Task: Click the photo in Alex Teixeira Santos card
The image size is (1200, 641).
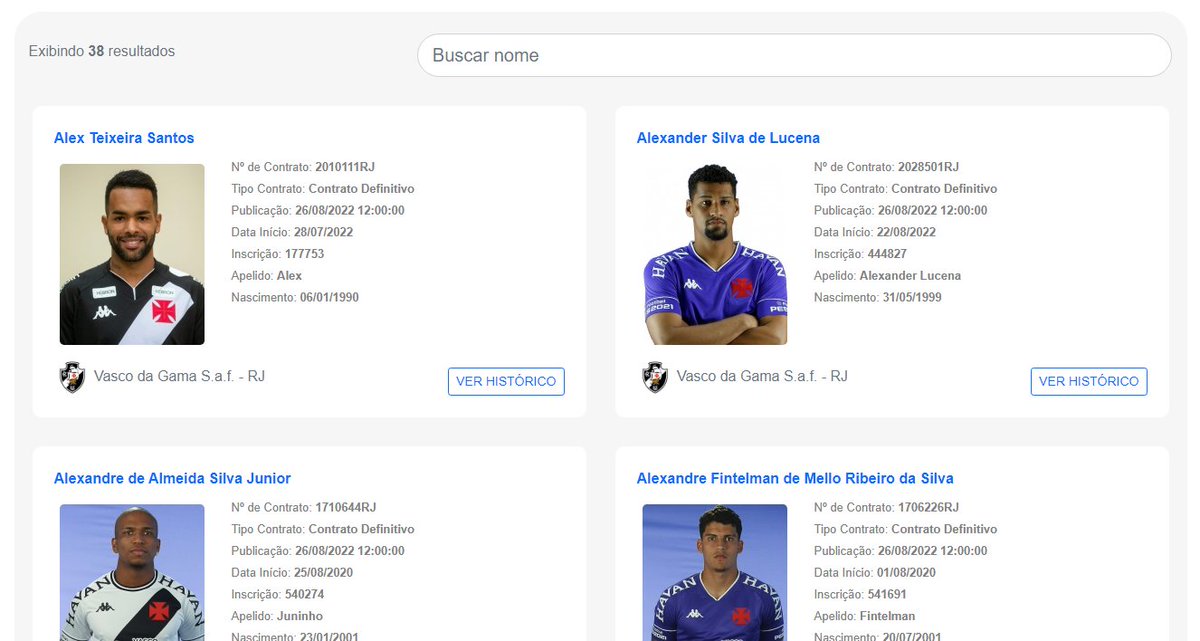Action: point(132,254)
